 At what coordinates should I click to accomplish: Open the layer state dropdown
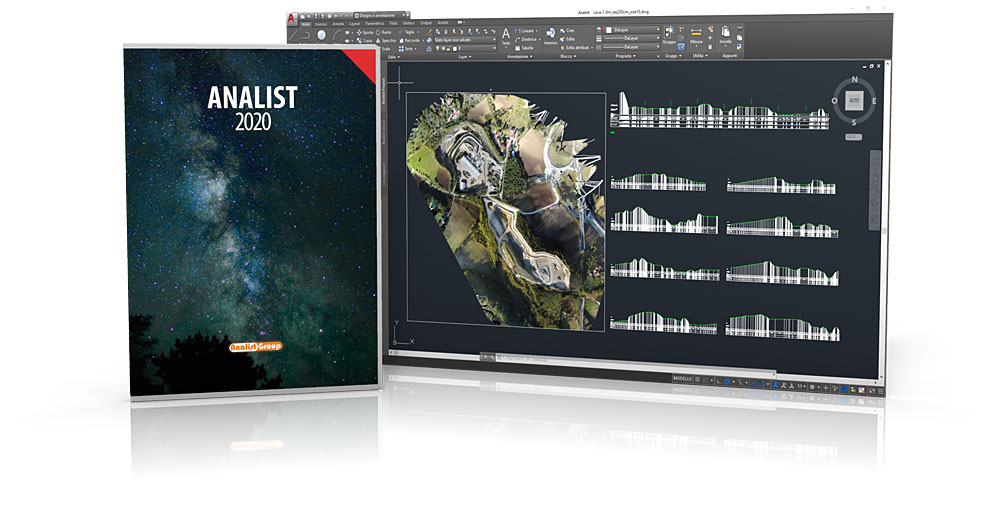(x=465, y=40)
